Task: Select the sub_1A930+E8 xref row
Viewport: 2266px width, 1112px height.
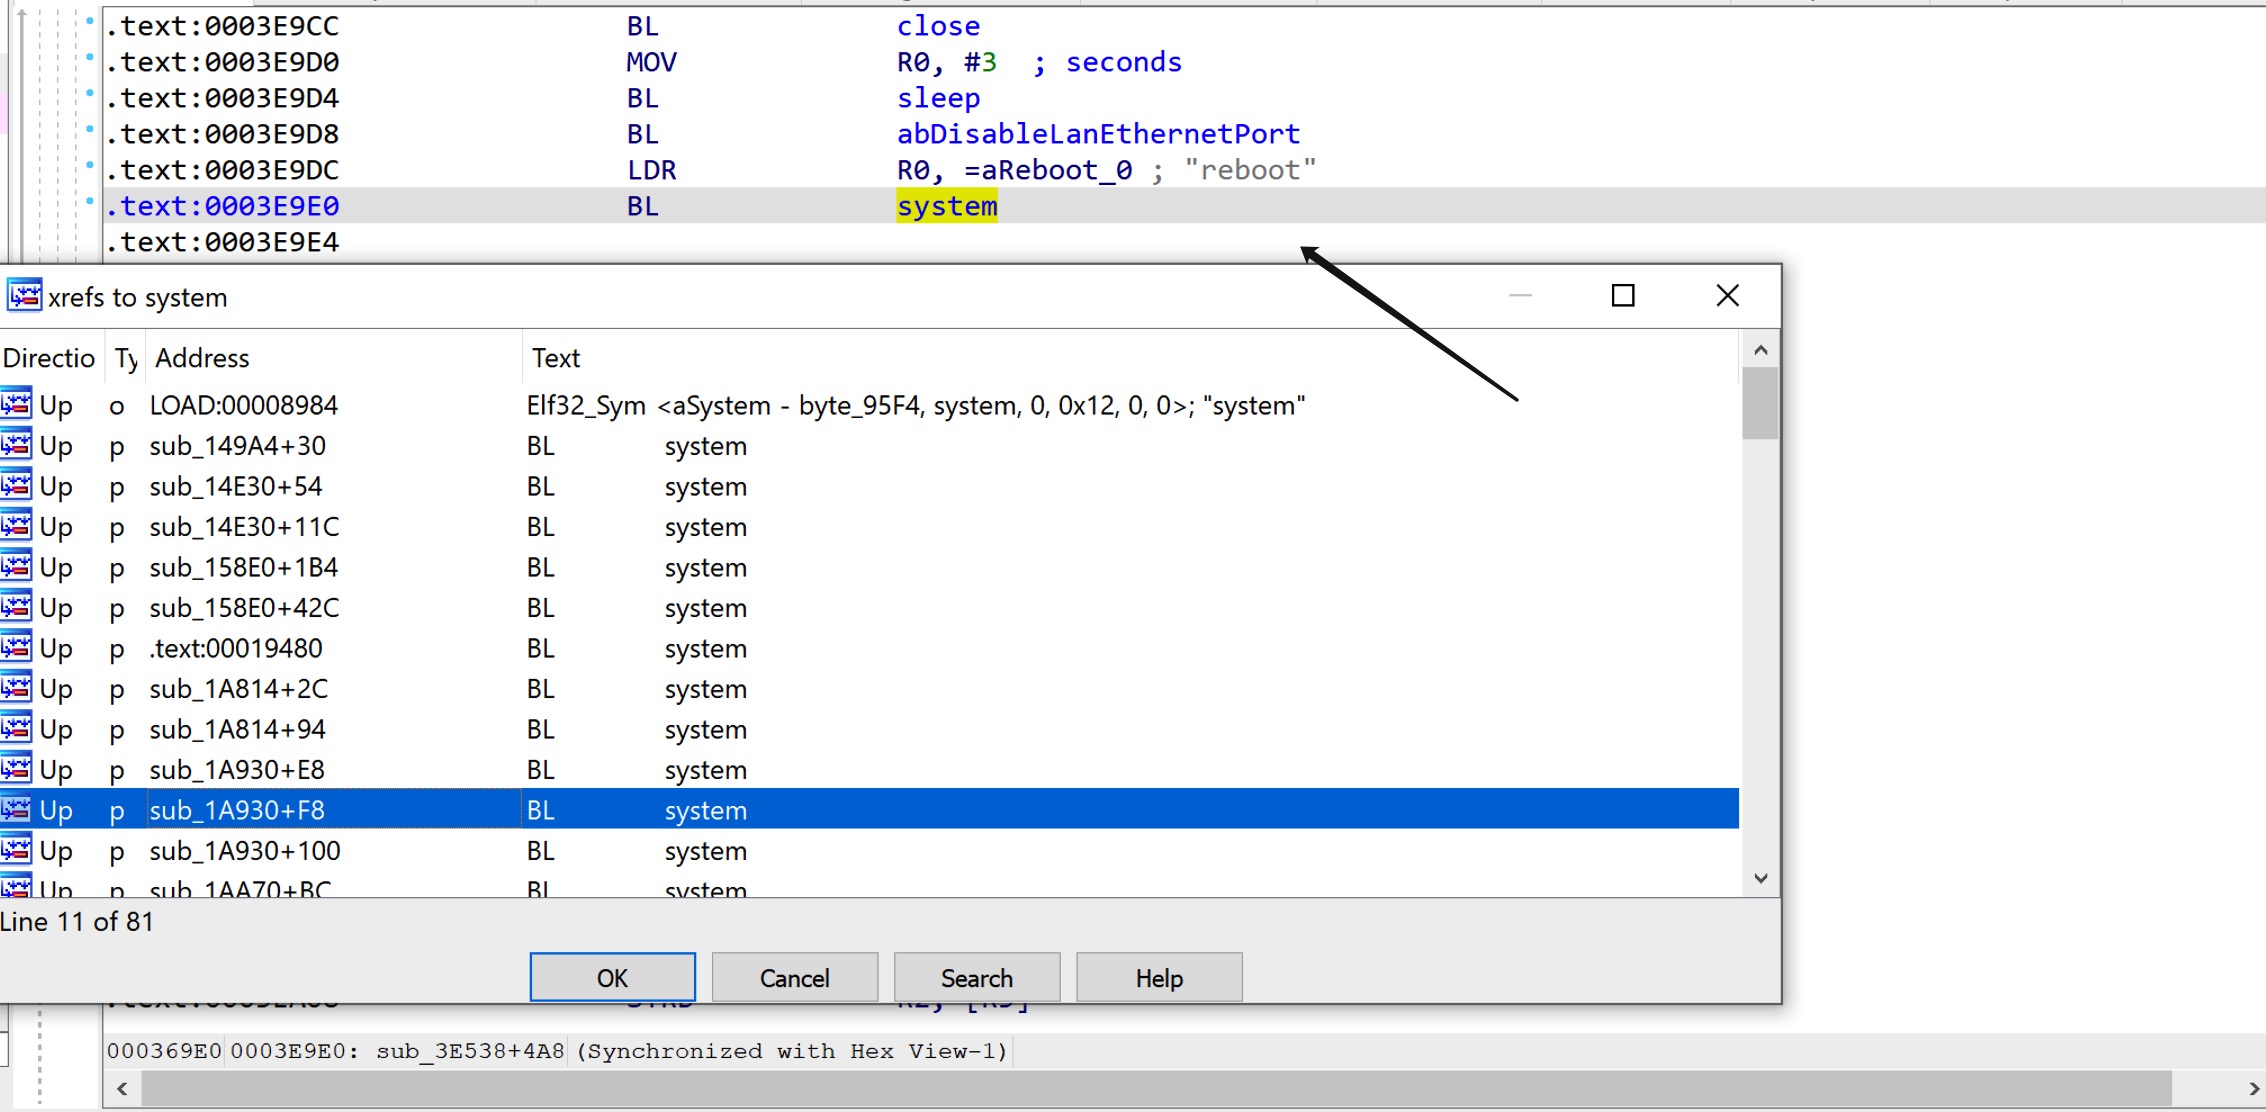Action: pyautogui.click(x=237, y=770)
